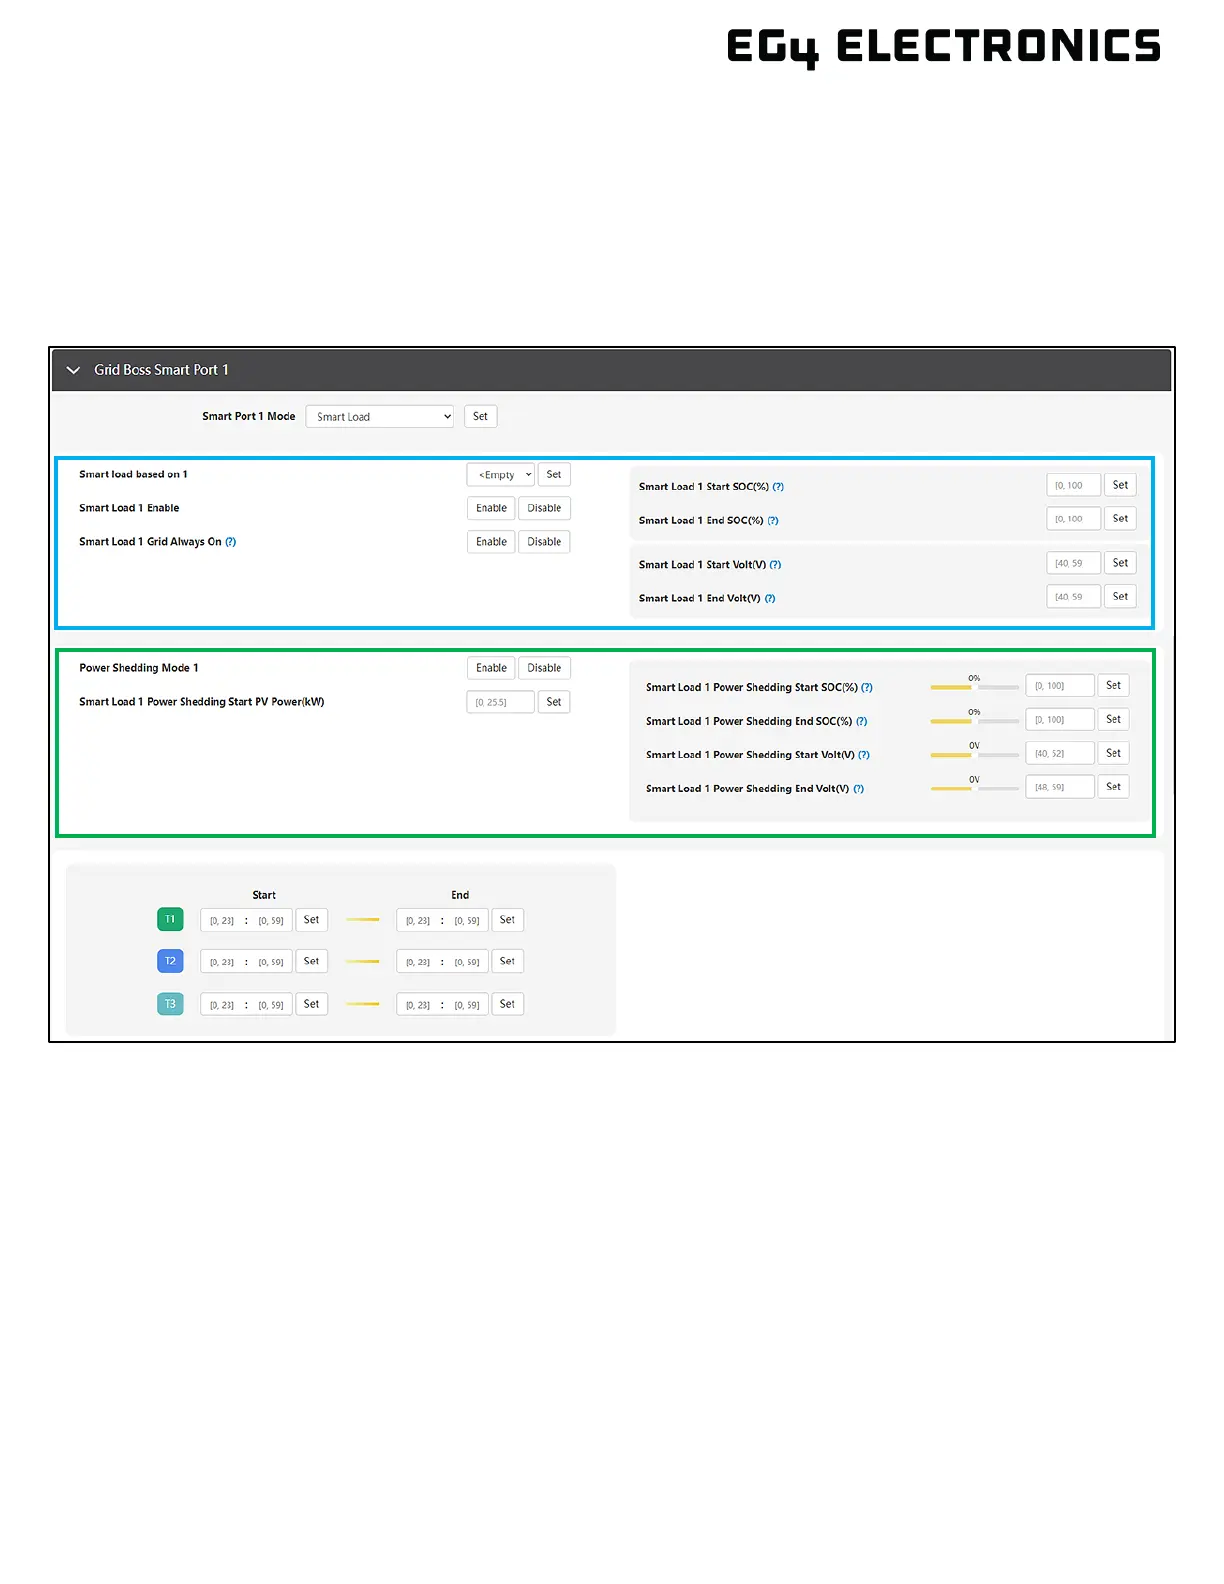Focus the Smart Load 1 Start SOC input
Viewport: 1224px width, 1584px height.
(x=1074, y=486)
